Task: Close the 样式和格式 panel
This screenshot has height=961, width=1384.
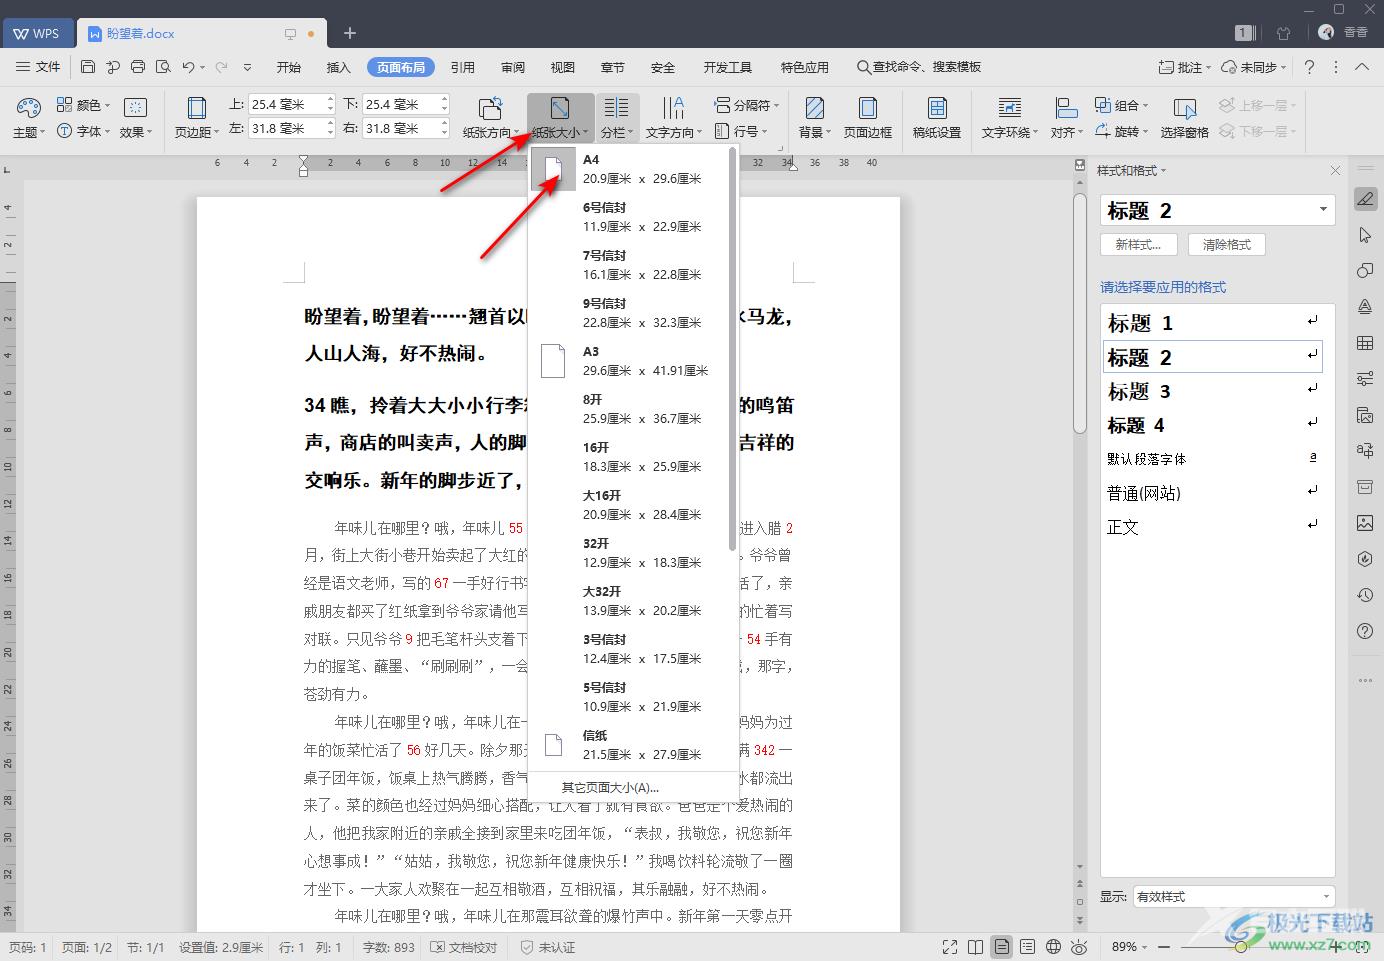Action: click(x=1335, y=171)
